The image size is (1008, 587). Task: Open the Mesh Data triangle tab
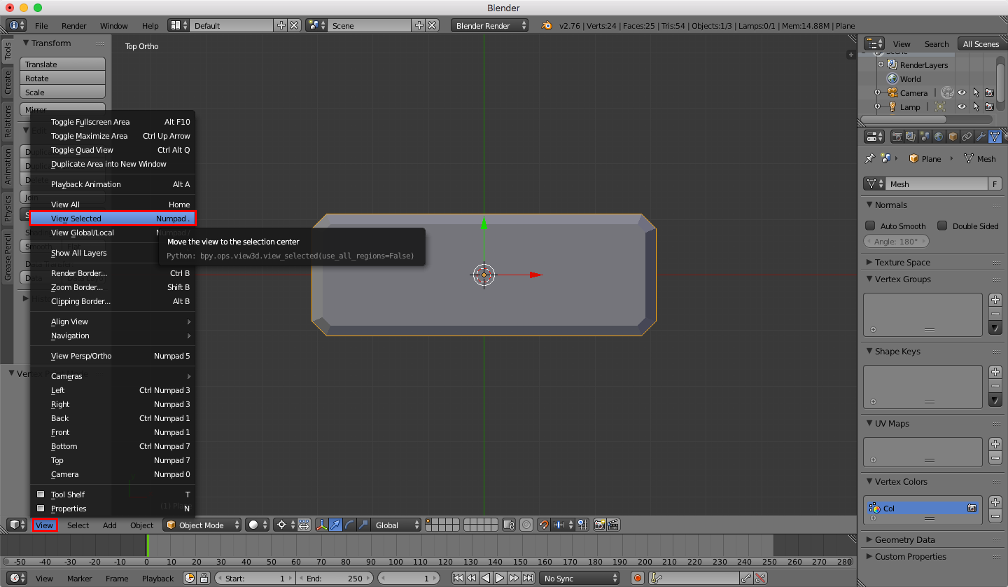pos(994,137)
